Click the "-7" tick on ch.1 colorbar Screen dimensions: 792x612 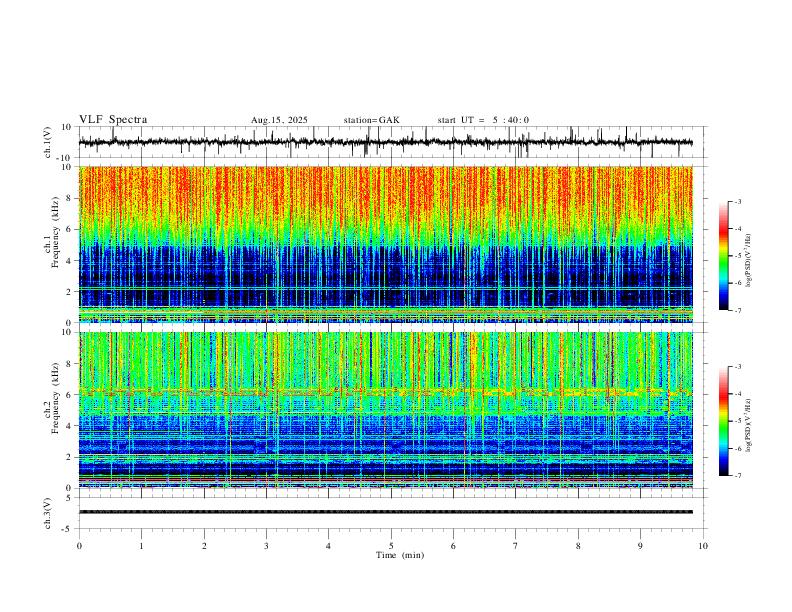(x=737, y=310)
